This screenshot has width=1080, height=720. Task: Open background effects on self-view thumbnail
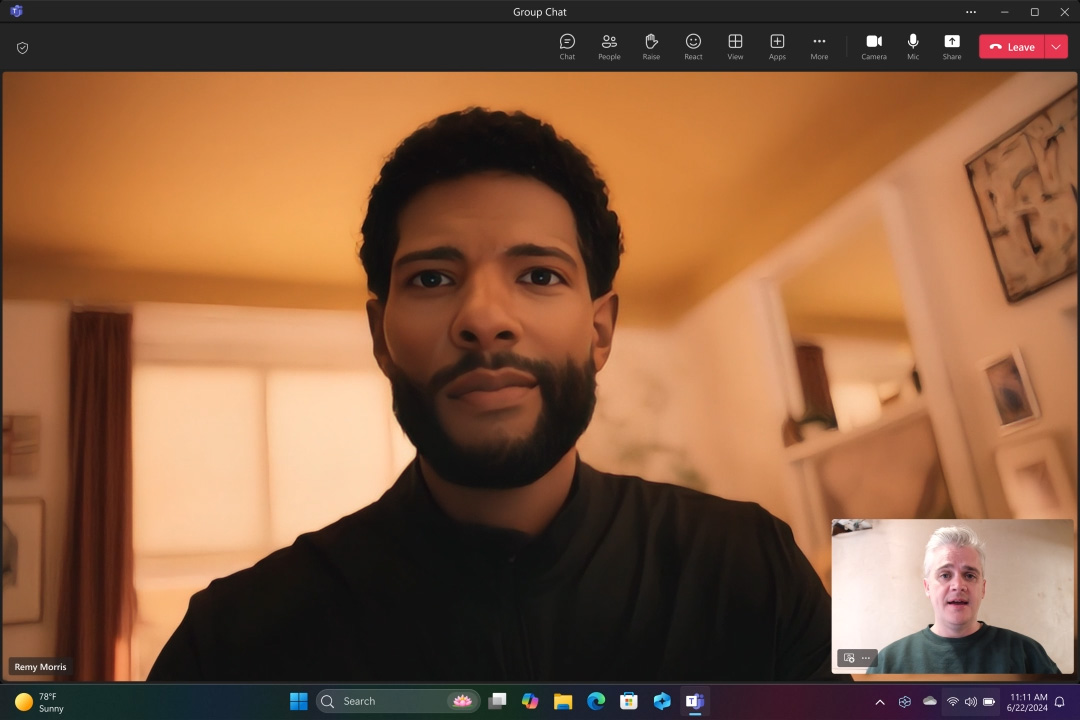(x=849, y=658)
